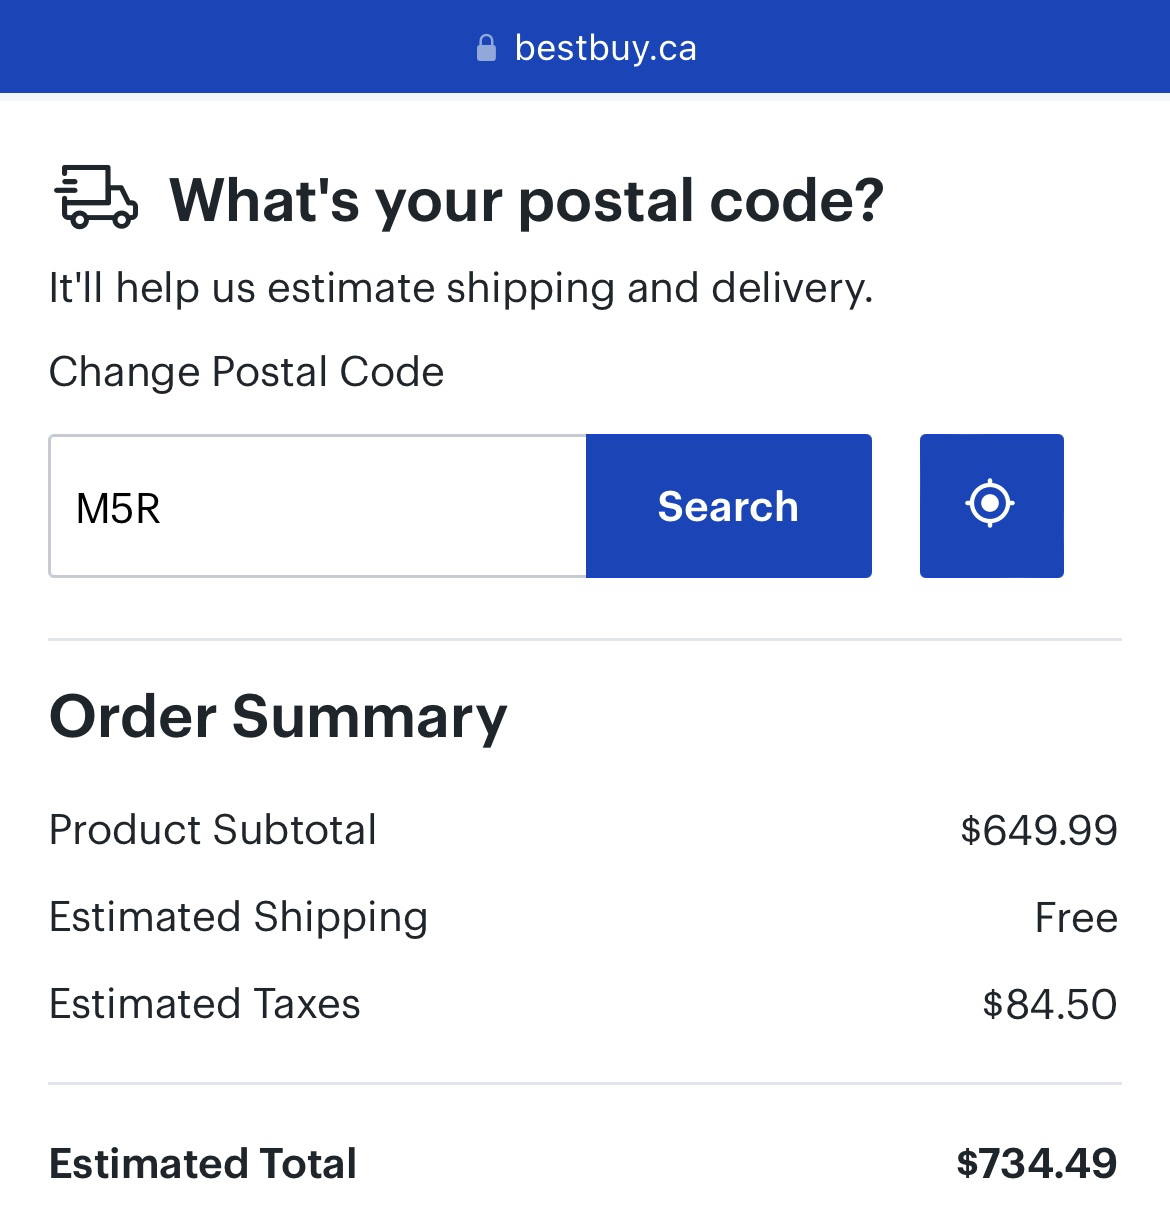Click the delivery truck icon

coord(95,197)
